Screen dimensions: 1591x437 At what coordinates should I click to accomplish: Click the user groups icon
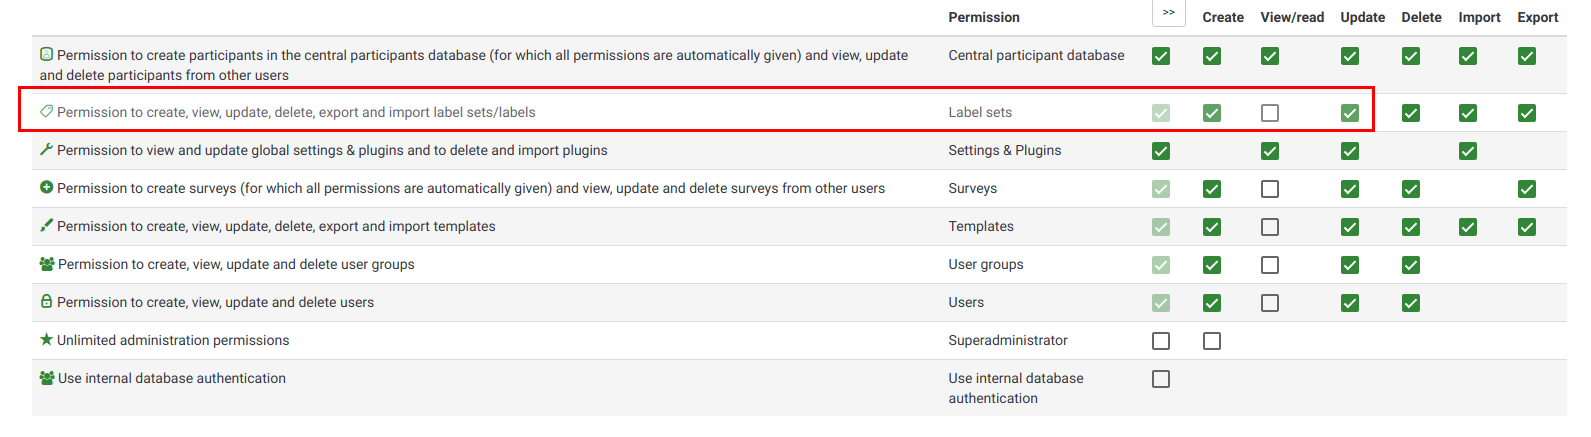click(47, 264)
